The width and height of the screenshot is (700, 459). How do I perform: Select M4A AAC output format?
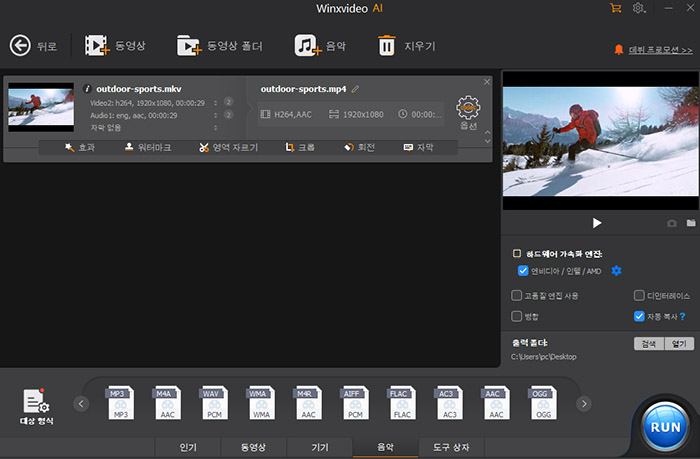(167, 403)
